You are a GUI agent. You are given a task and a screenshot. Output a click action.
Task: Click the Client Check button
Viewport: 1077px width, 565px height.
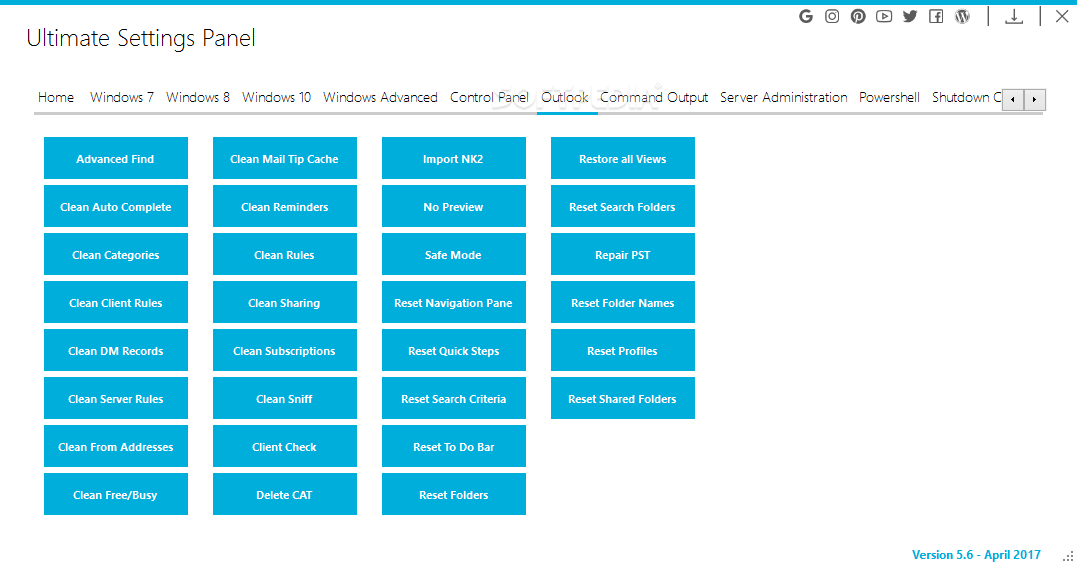click(x=284, y=446)
